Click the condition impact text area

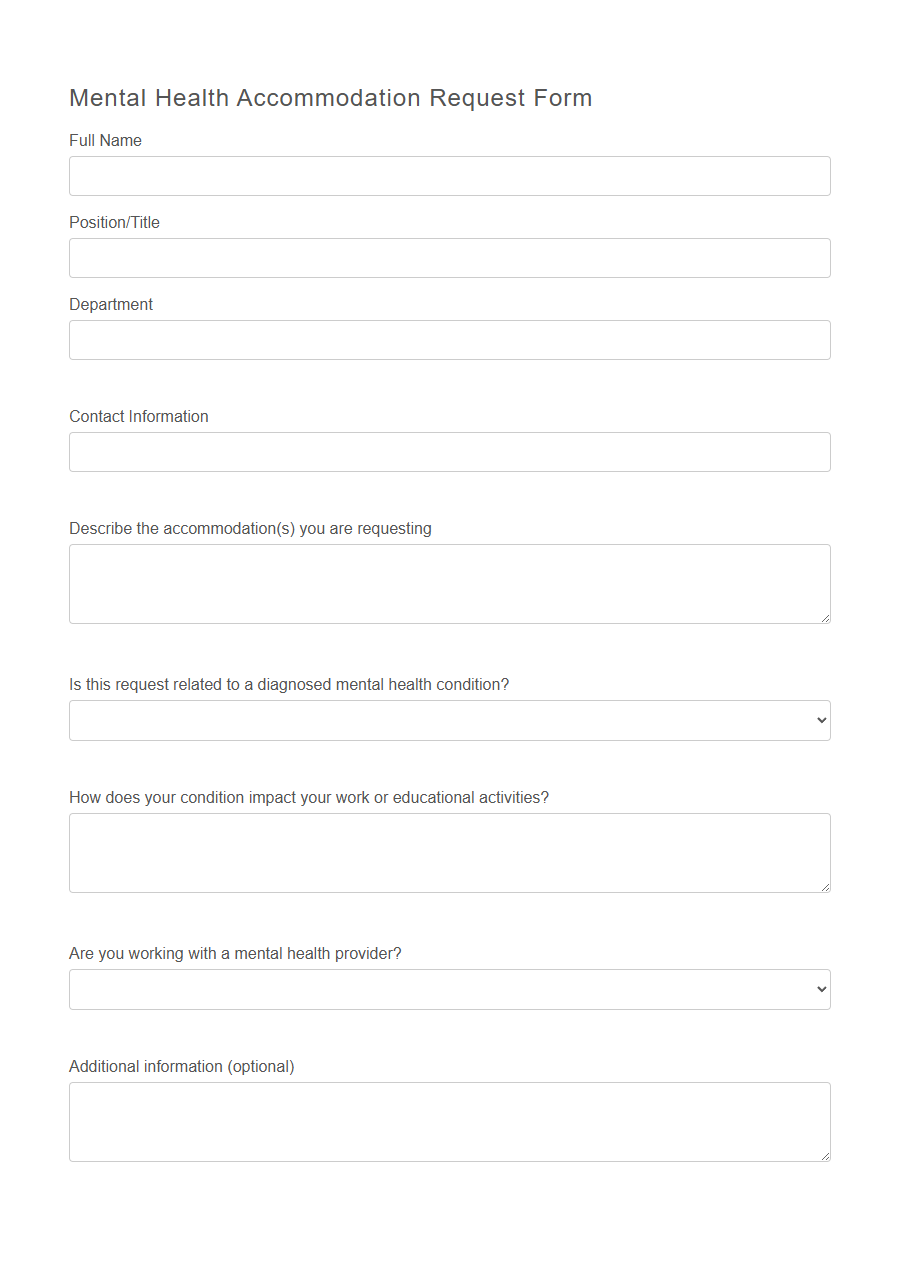tap(449, 851)
